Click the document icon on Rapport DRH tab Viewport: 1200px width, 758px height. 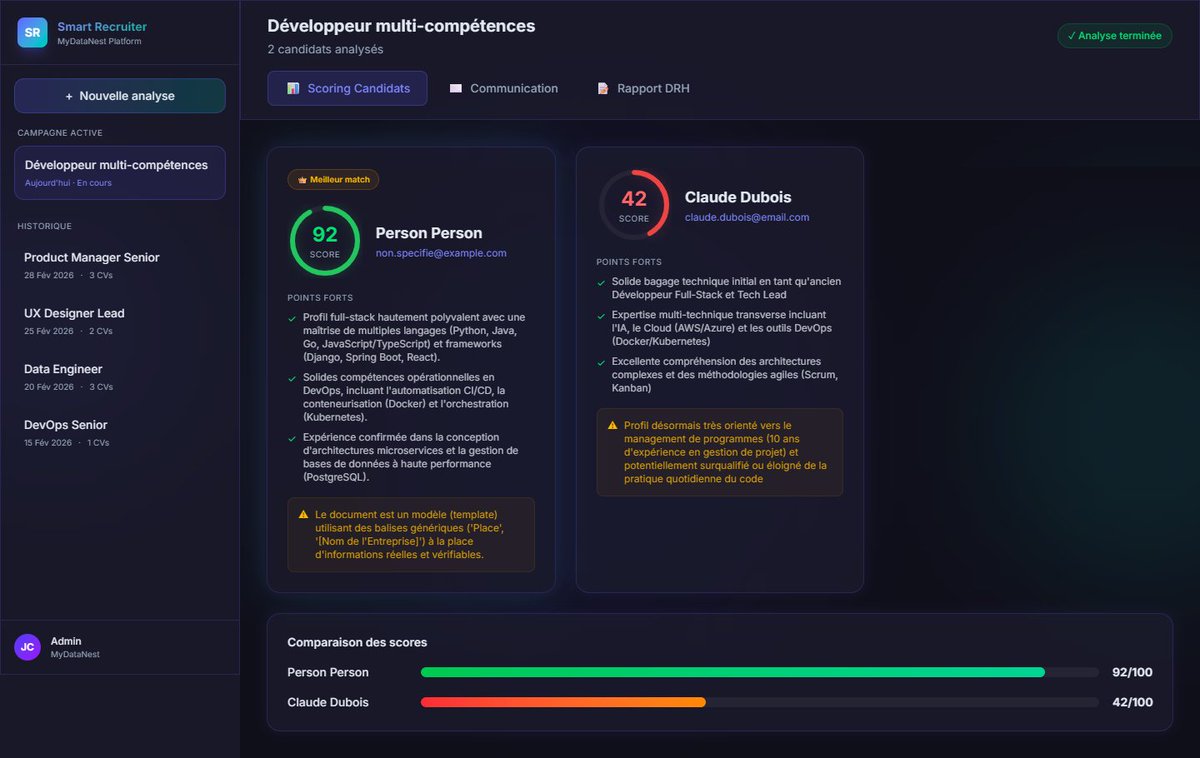pyautogui.click(x=603, y=88)
